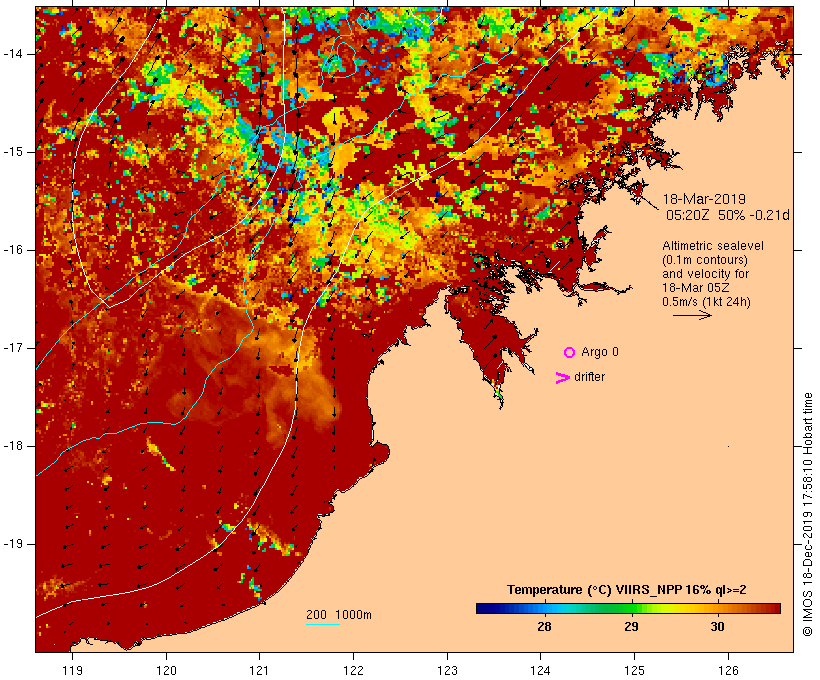The height and width of the screenshot is (680, 820).
Task: Click the magenta Argo circle marker
Action: (x=570, y=353)
